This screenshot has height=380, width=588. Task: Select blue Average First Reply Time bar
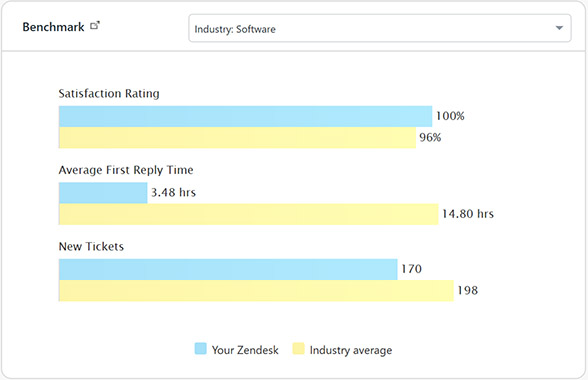click(x=103, y=193)
